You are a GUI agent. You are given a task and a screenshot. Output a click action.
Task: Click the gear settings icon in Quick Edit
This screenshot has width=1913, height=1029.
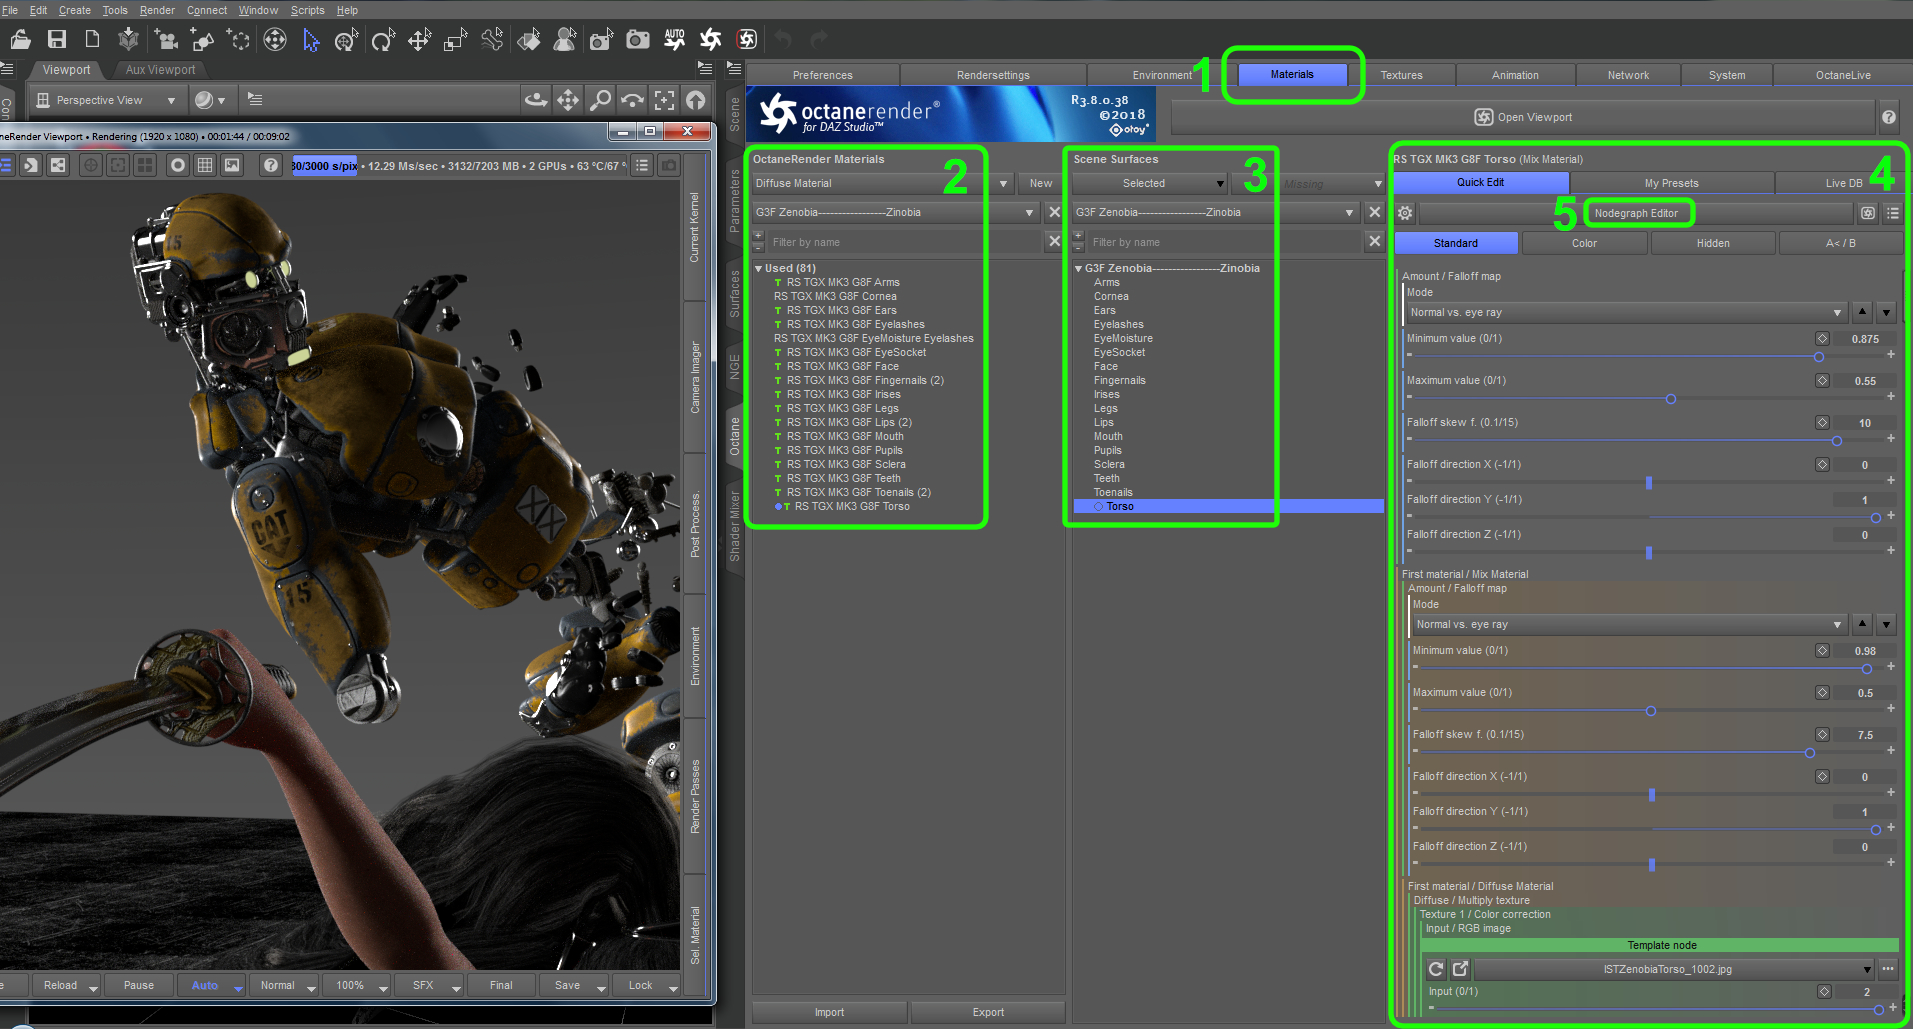coord(1405,213)
